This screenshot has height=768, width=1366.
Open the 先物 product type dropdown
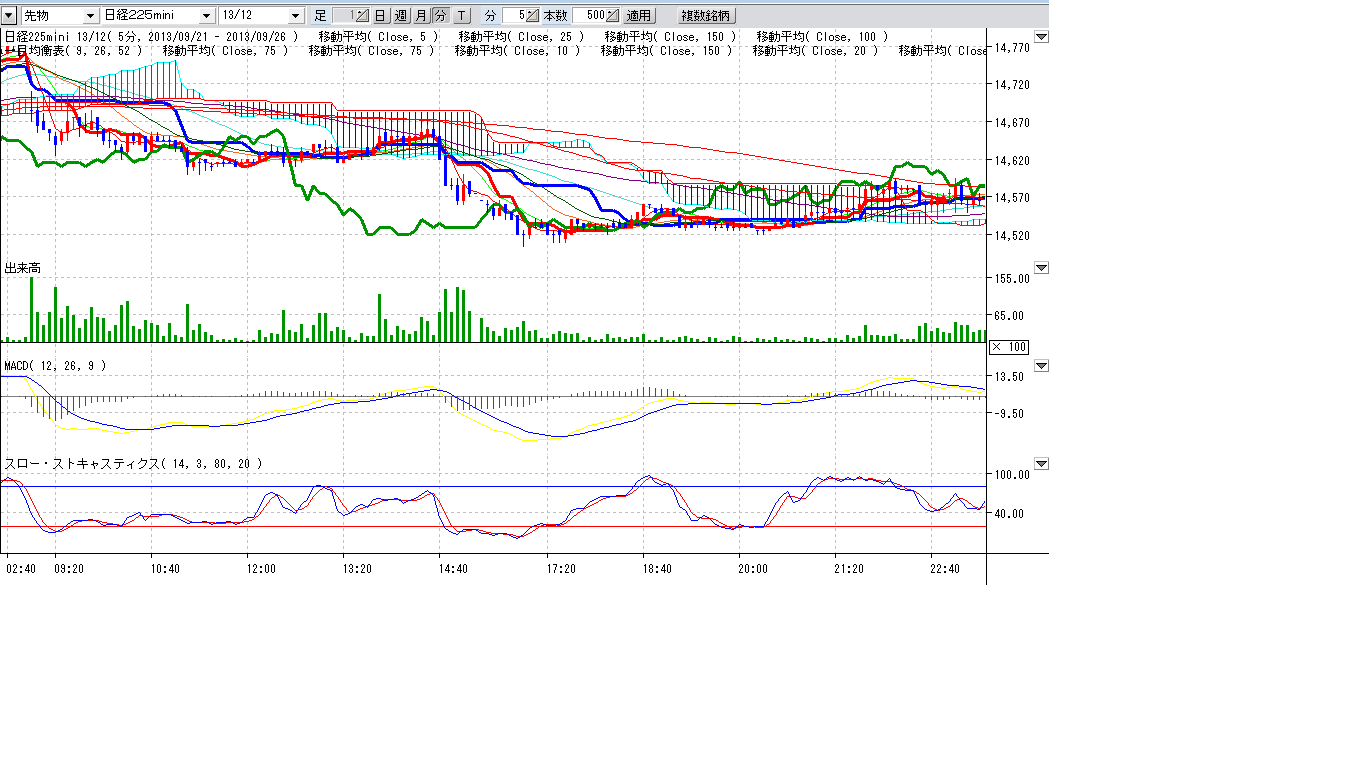[x=90, y=16]
